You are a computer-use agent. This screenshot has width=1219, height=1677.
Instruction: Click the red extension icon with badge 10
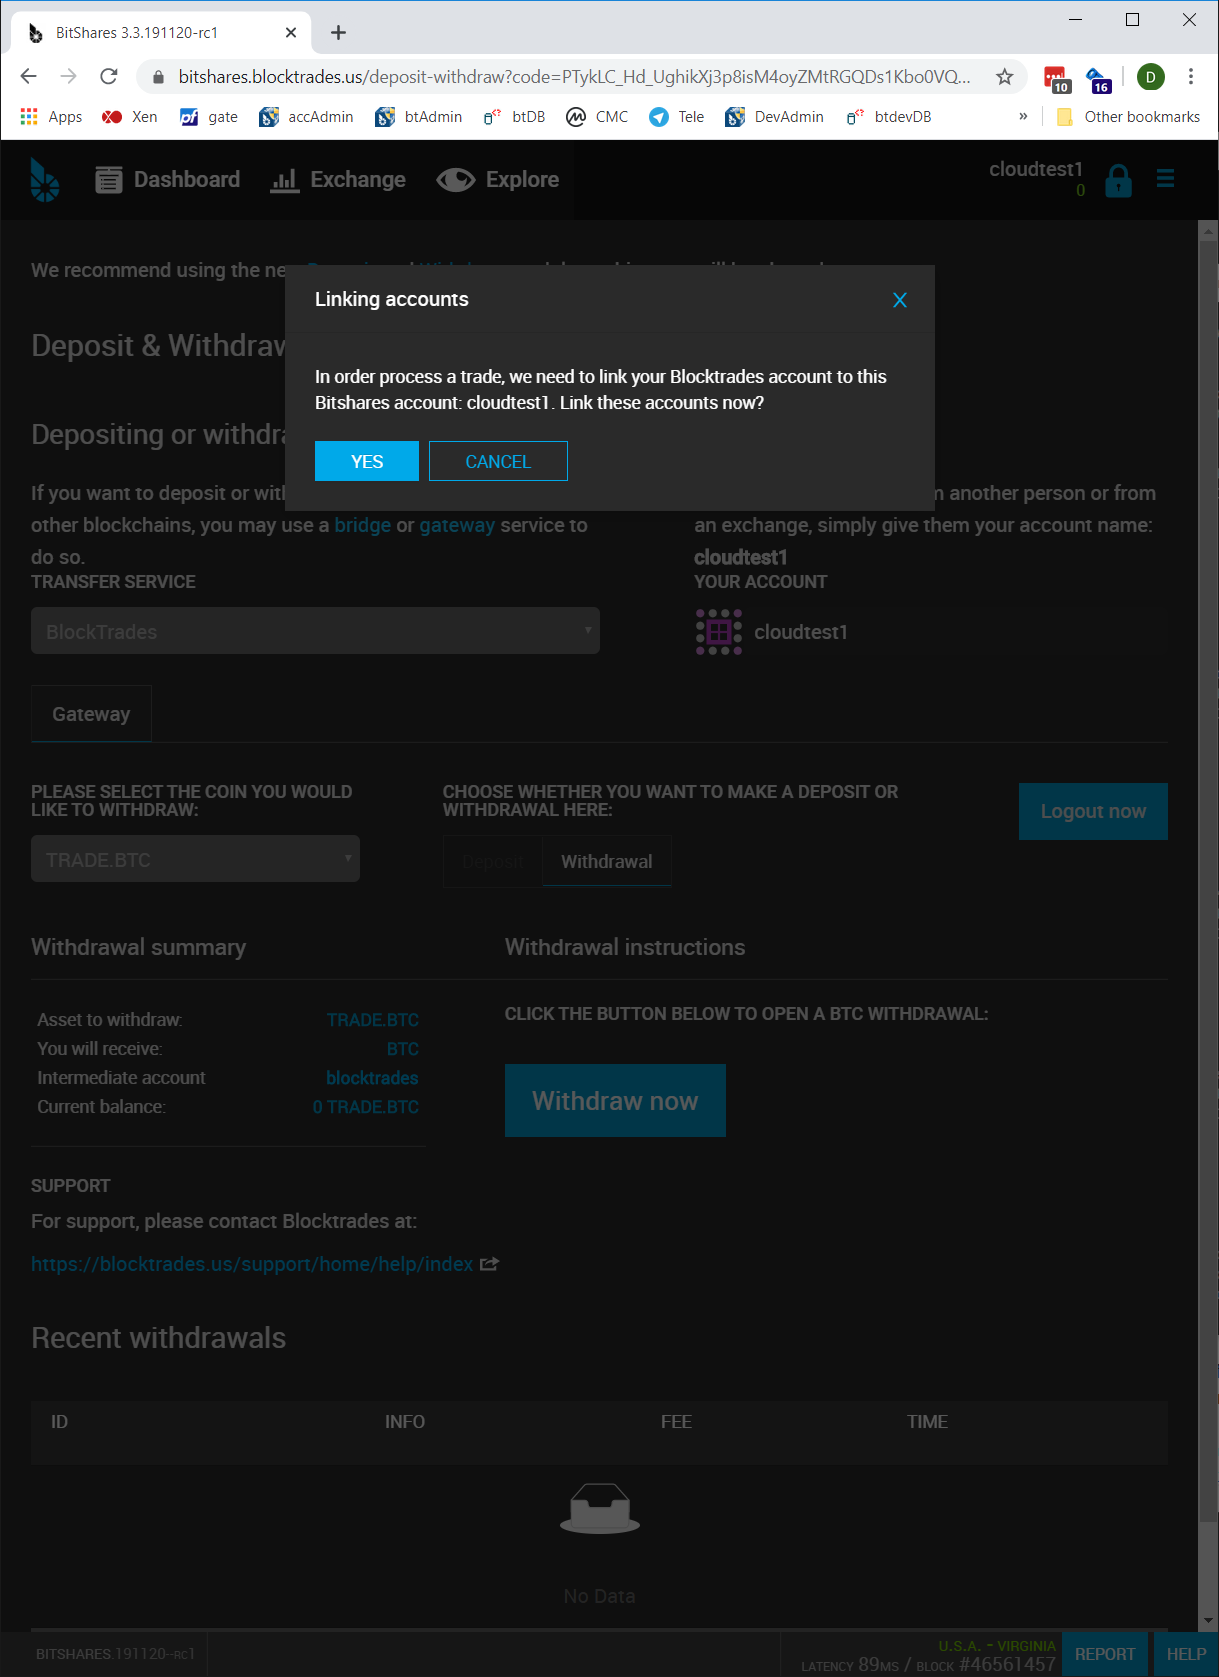click(x=1056, y=78)
